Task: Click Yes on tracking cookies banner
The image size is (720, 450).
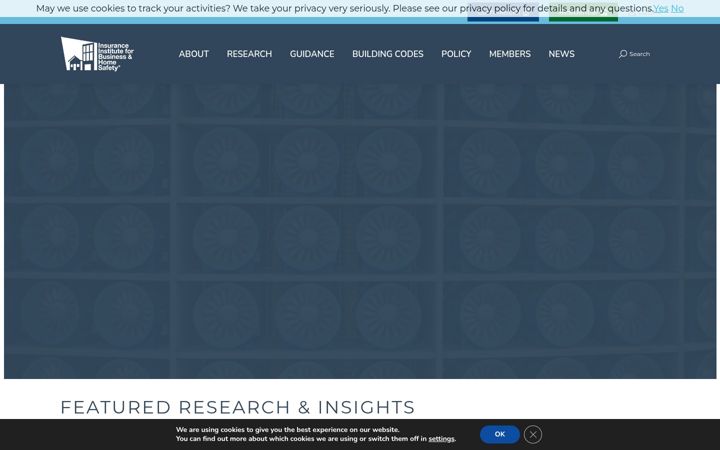Action: coord(661,9)
